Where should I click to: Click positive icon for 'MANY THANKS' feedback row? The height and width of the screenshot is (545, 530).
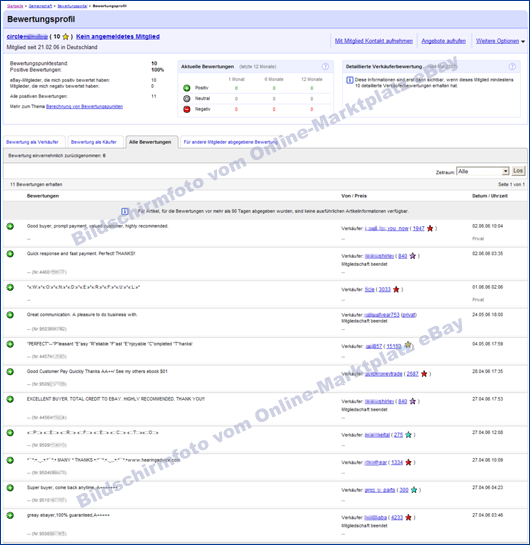[x=10, y=460]
